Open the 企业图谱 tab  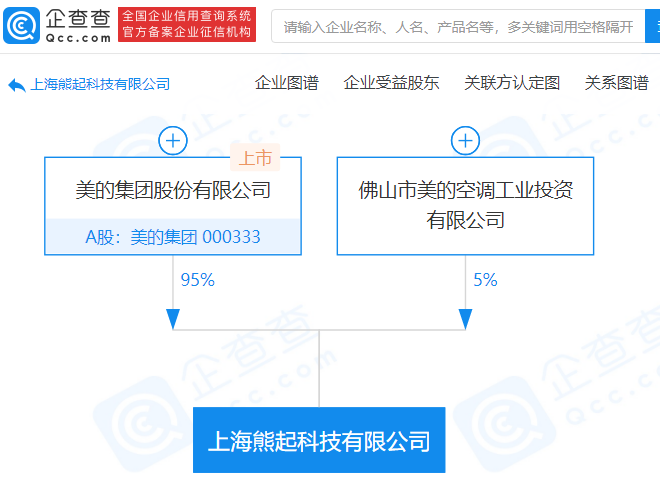[287, 83]
